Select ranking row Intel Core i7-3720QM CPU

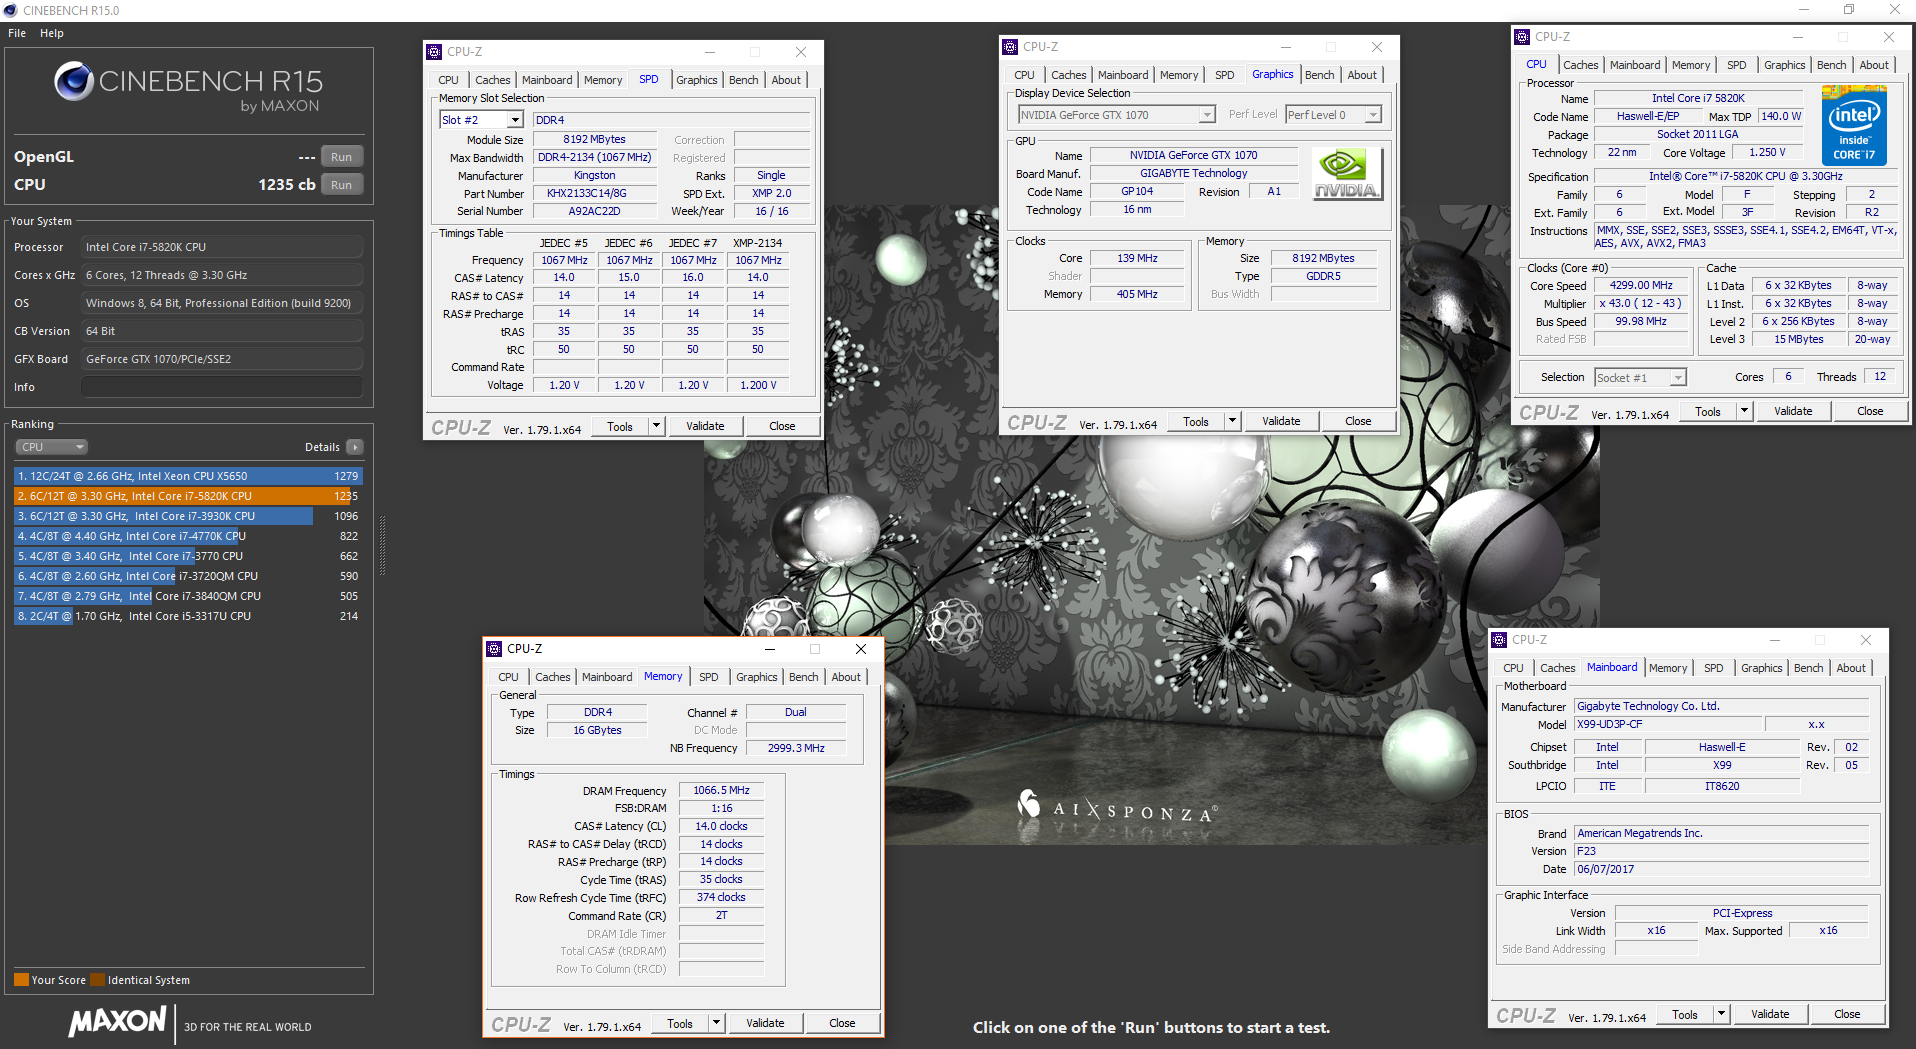(x=188, y=576)
